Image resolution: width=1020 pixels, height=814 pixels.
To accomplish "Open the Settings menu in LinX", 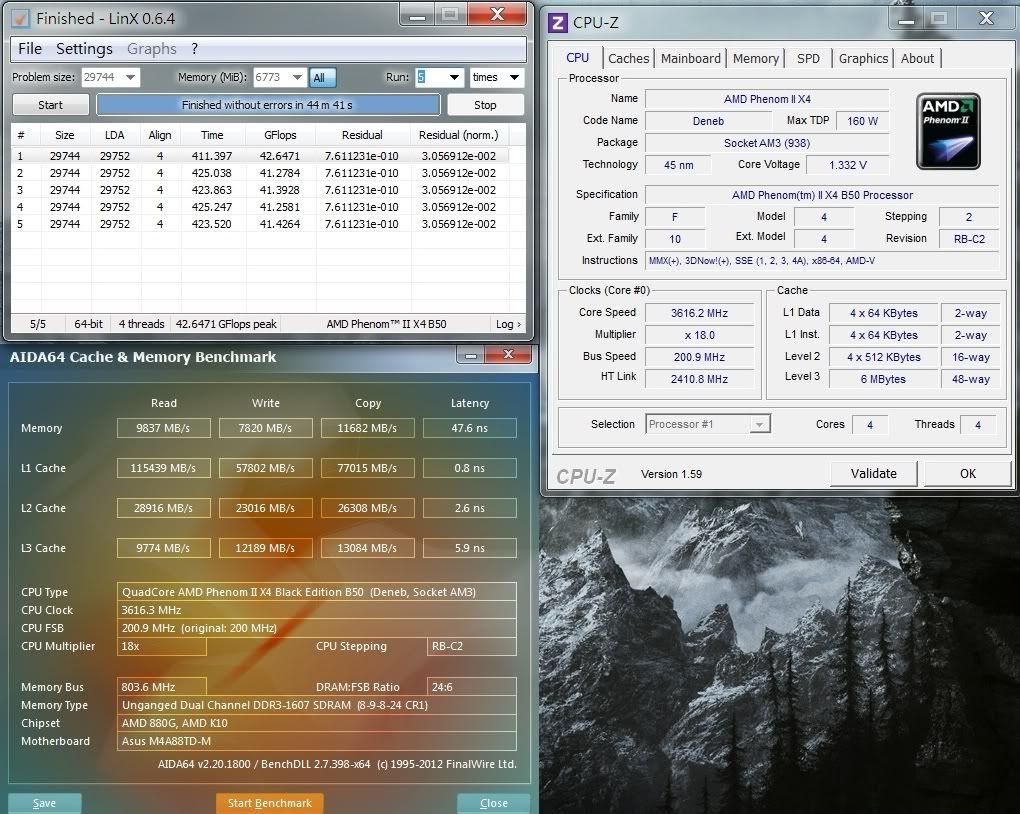I will tap(84, 49).
